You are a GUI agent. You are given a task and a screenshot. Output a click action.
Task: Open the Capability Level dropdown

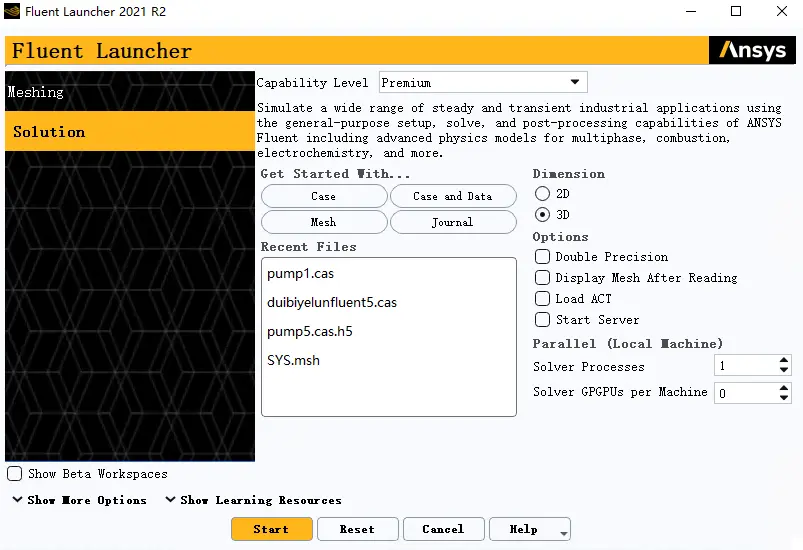click(483, 82)
